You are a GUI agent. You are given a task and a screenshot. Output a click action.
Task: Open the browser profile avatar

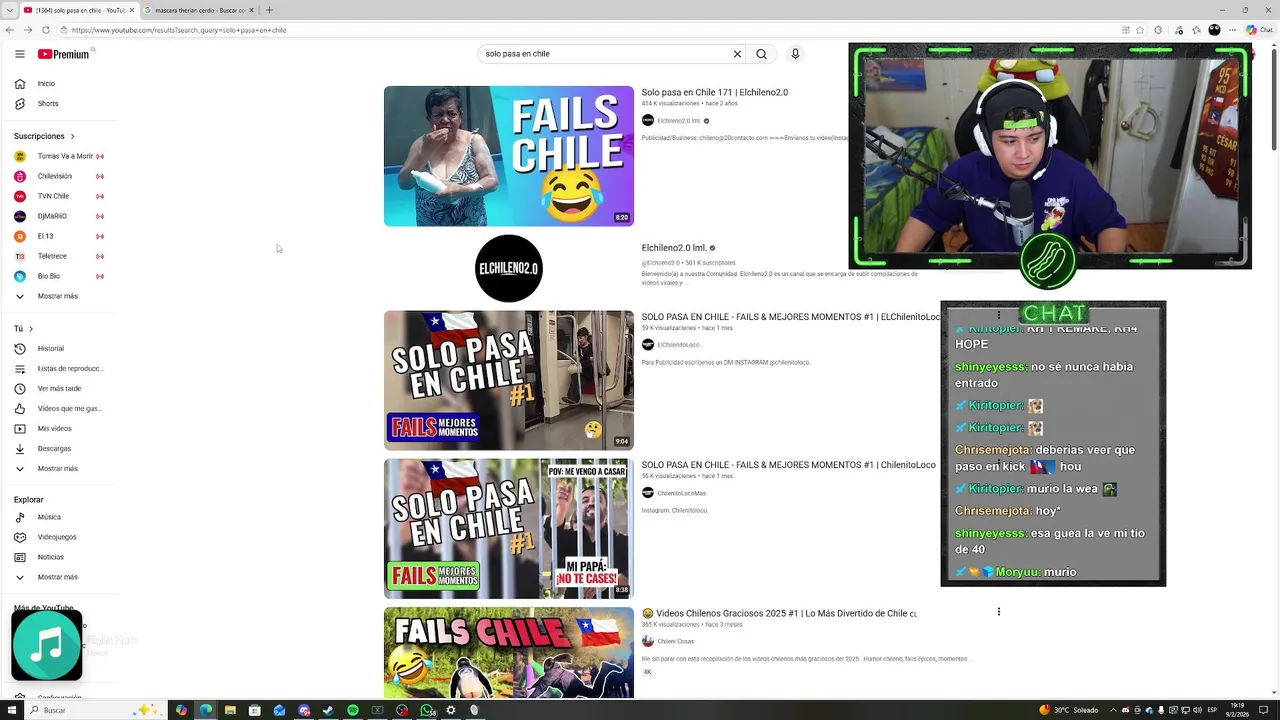click(x=1214, y=30)
